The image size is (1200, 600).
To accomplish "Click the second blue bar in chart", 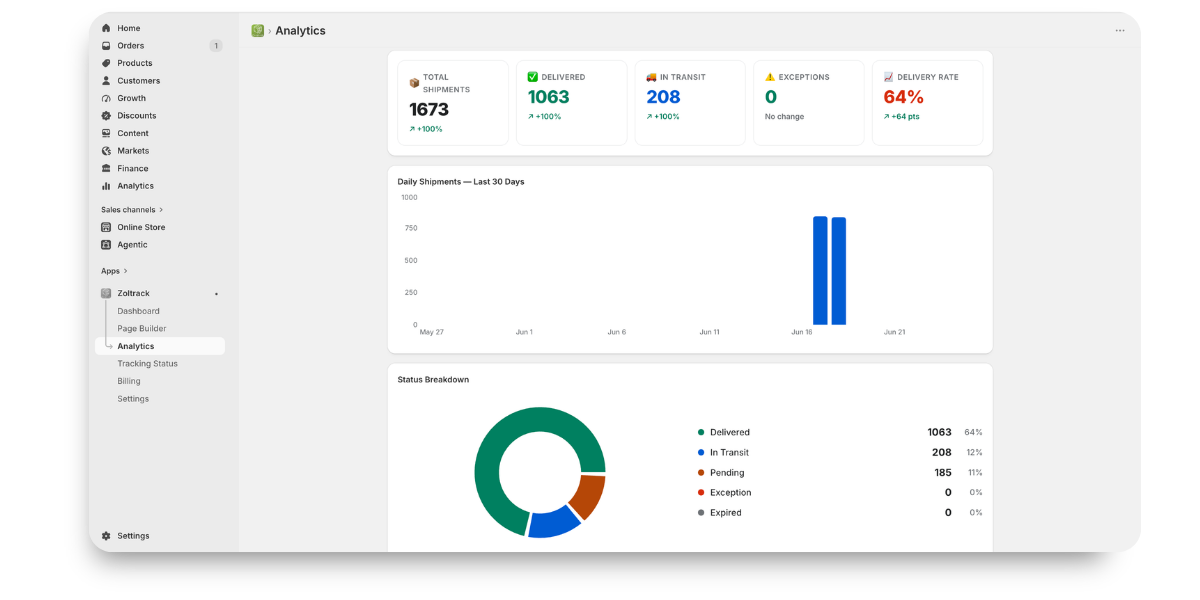I will click(839, 271).
